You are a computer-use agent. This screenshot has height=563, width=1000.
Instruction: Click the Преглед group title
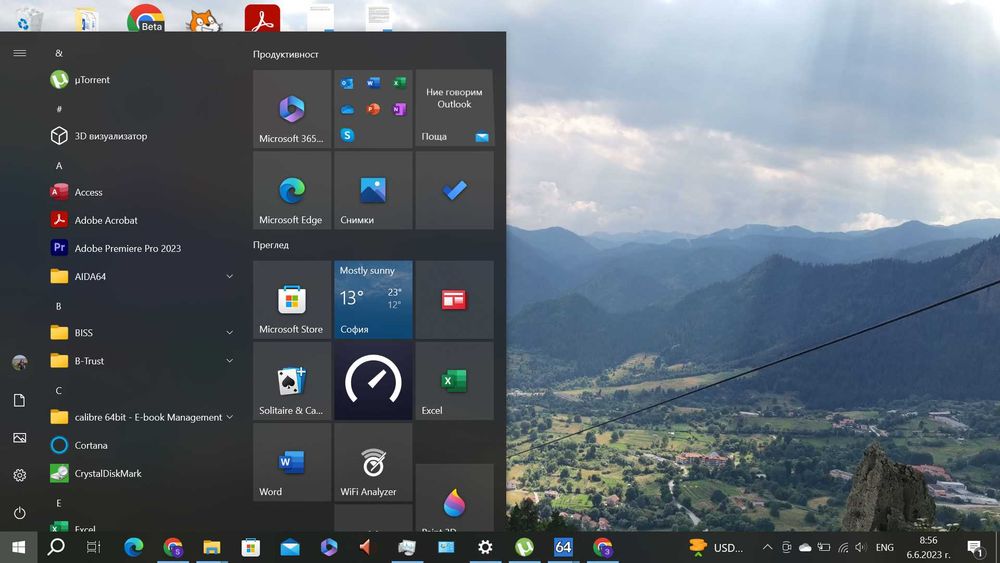[271, 245]
